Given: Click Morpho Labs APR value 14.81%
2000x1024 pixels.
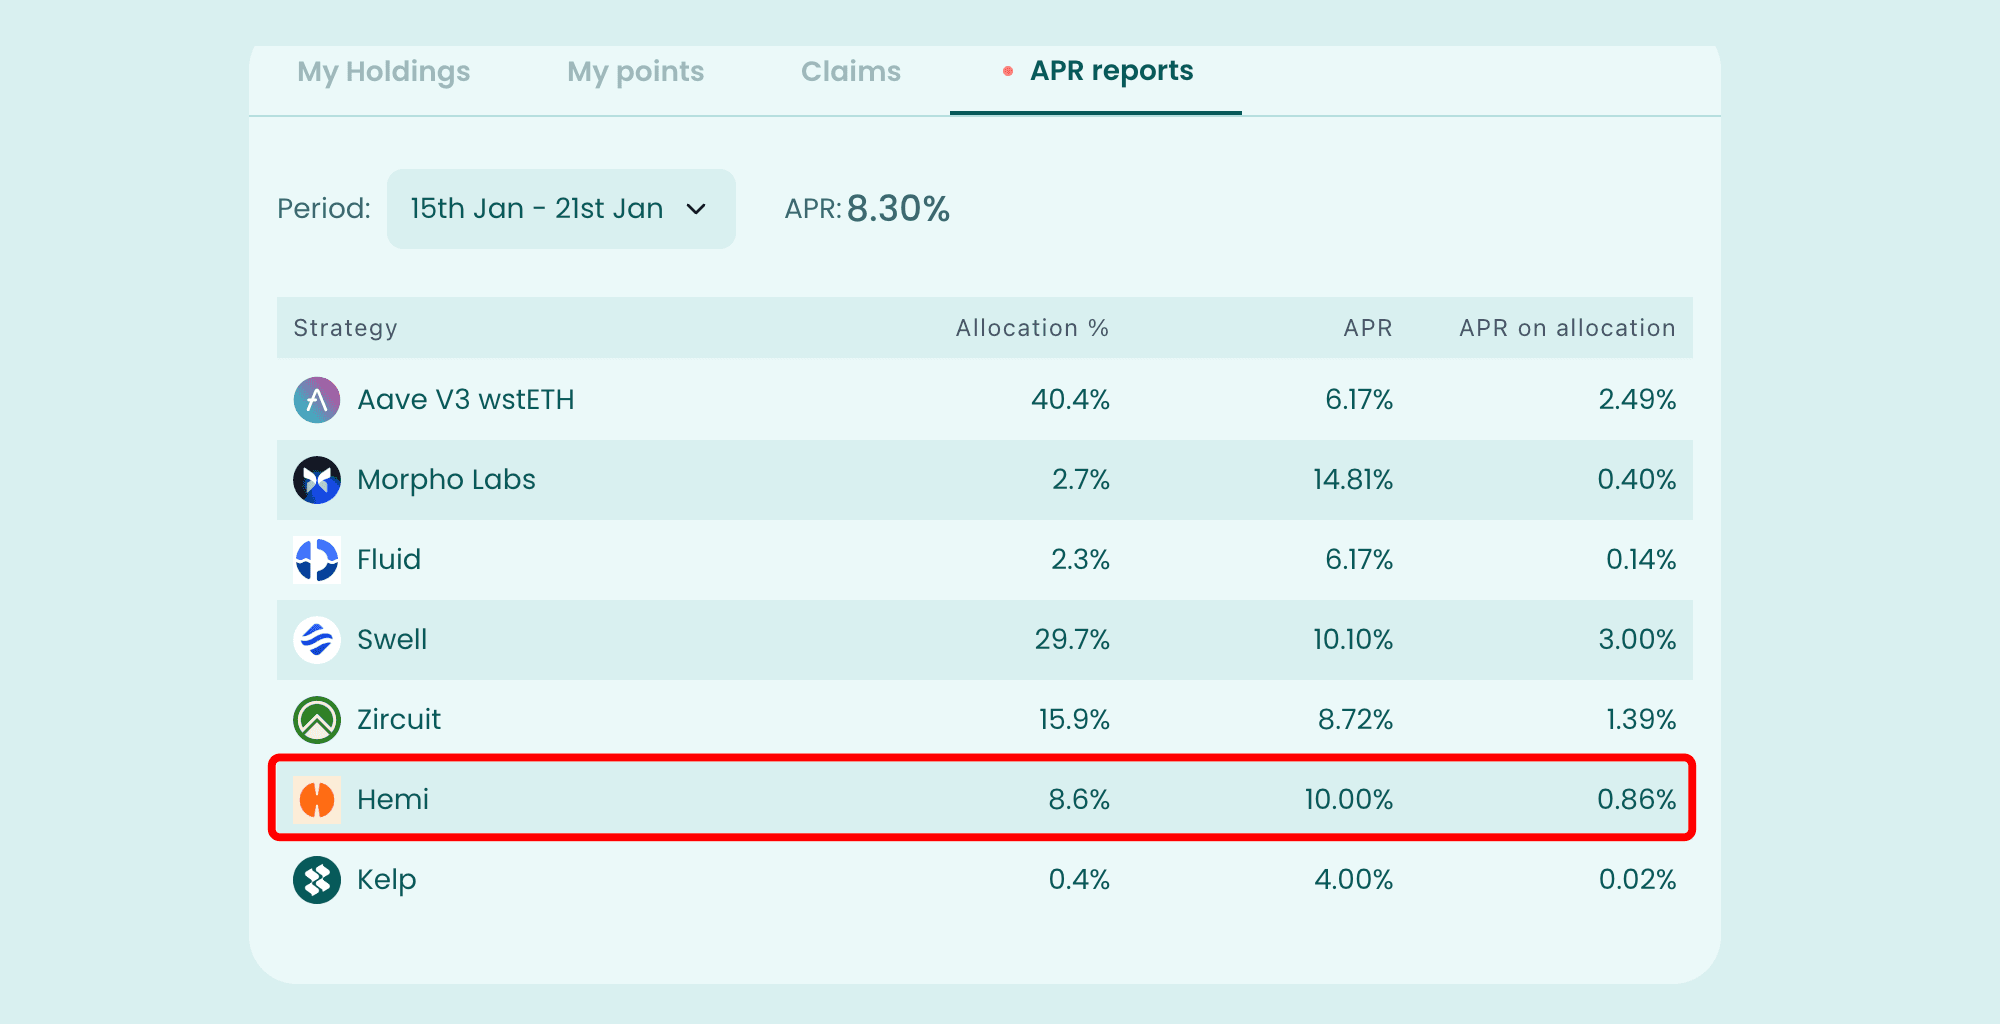Looking at the screenshot, I should click(1353, 480).
